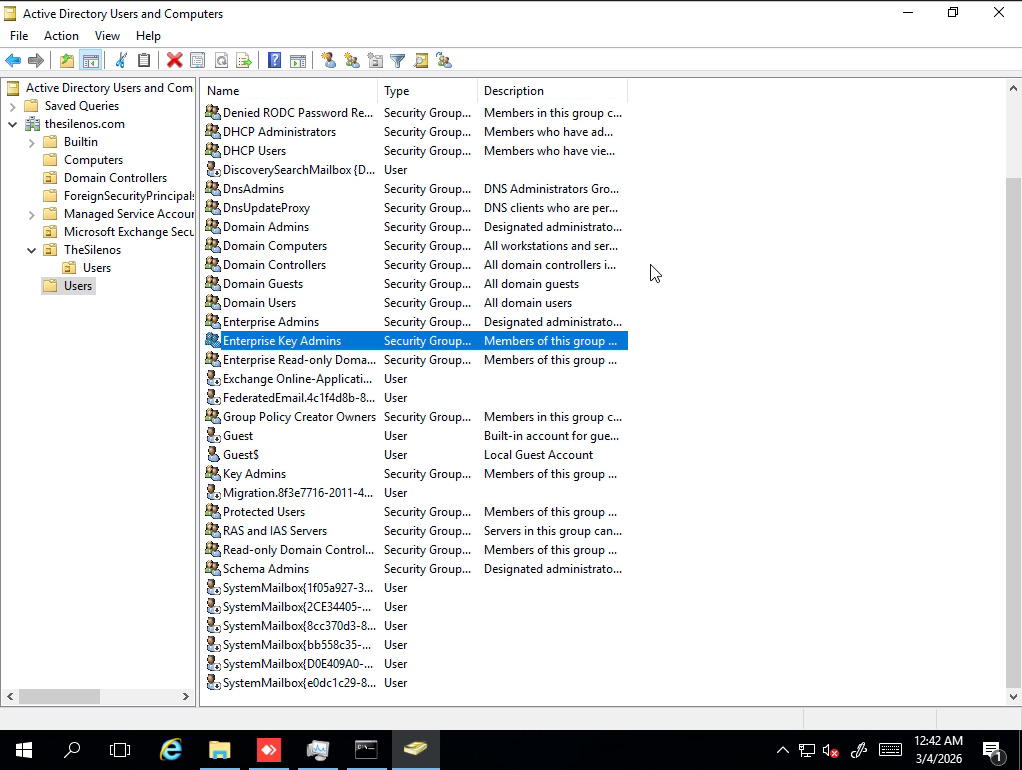Click the Refresh toolbar icon
This screenshot has height=770, width=1022.
221,61
